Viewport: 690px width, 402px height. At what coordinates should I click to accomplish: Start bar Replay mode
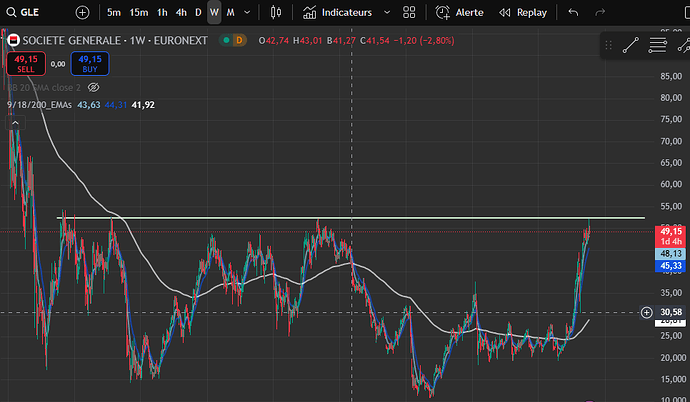click(522, 12)
